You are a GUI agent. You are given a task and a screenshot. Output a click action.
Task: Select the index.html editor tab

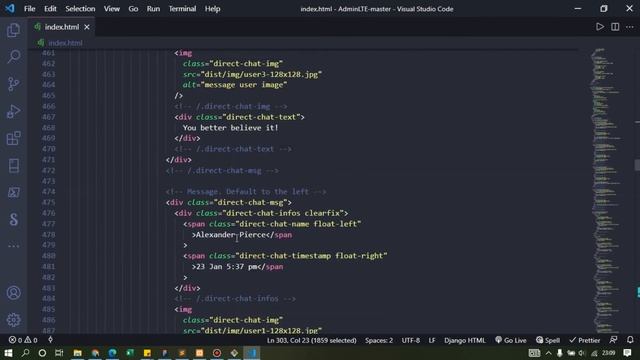[62, 27]
